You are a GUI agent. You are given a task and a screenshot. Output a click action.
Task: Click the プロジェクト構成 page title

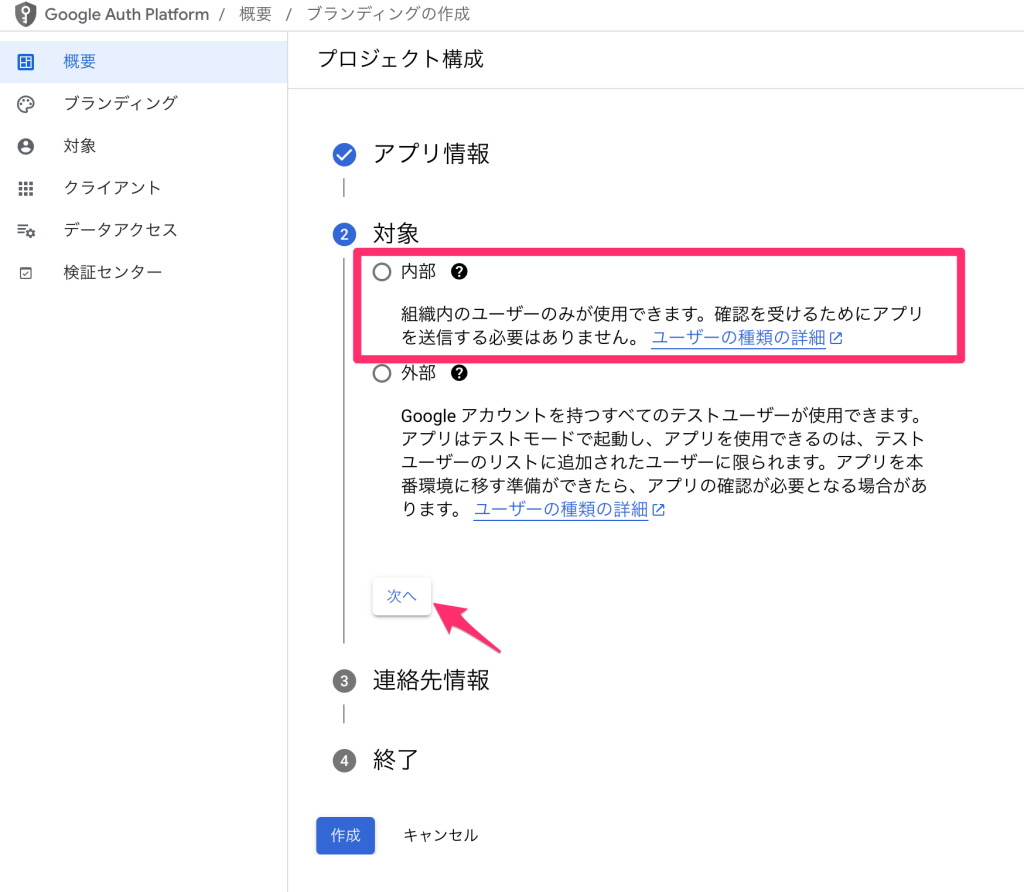[x=400, y=59]
